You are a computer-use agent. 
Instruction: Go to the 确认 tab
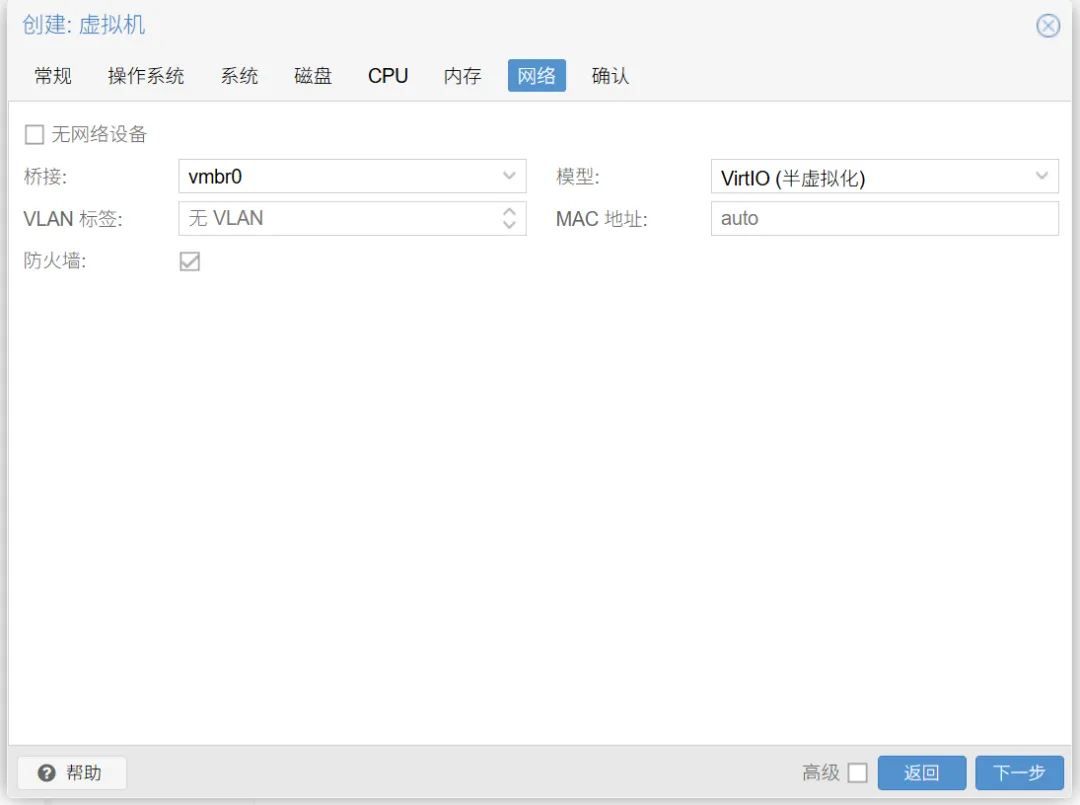click(610, 76)
